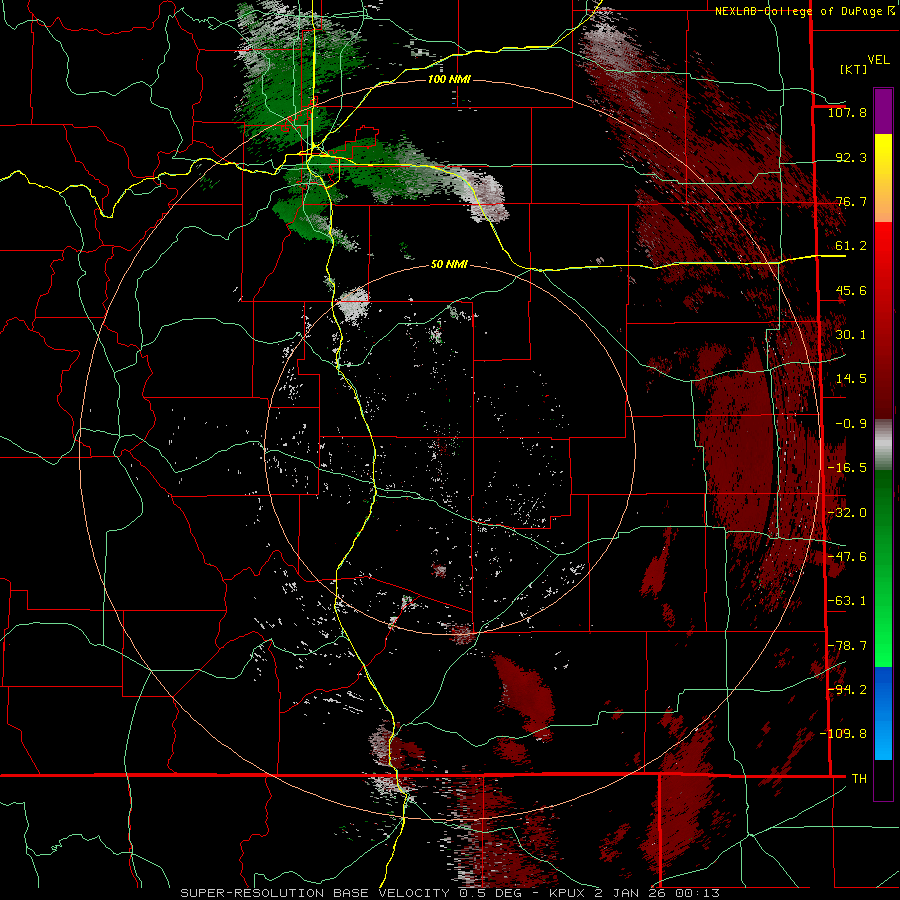The width and height of the screenshot is (900, 900).
Task: Click the -47.6 velocity scale value
Action: tap(847, 557)
